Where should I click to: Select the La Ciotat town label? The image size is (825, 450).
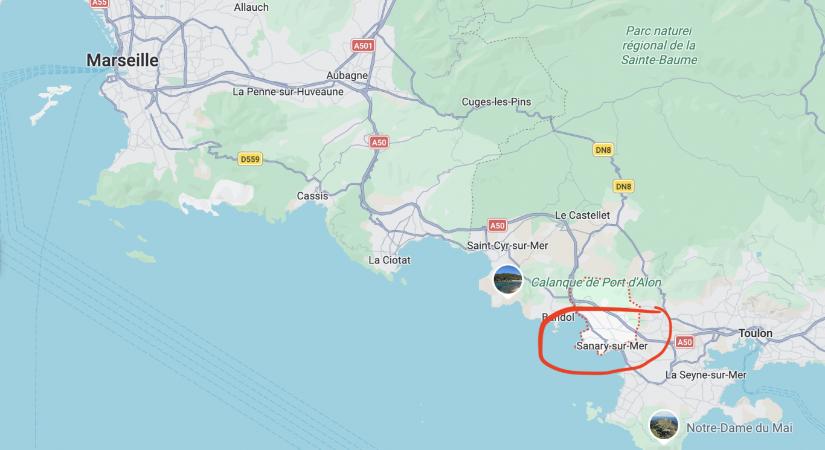[389, 260]
